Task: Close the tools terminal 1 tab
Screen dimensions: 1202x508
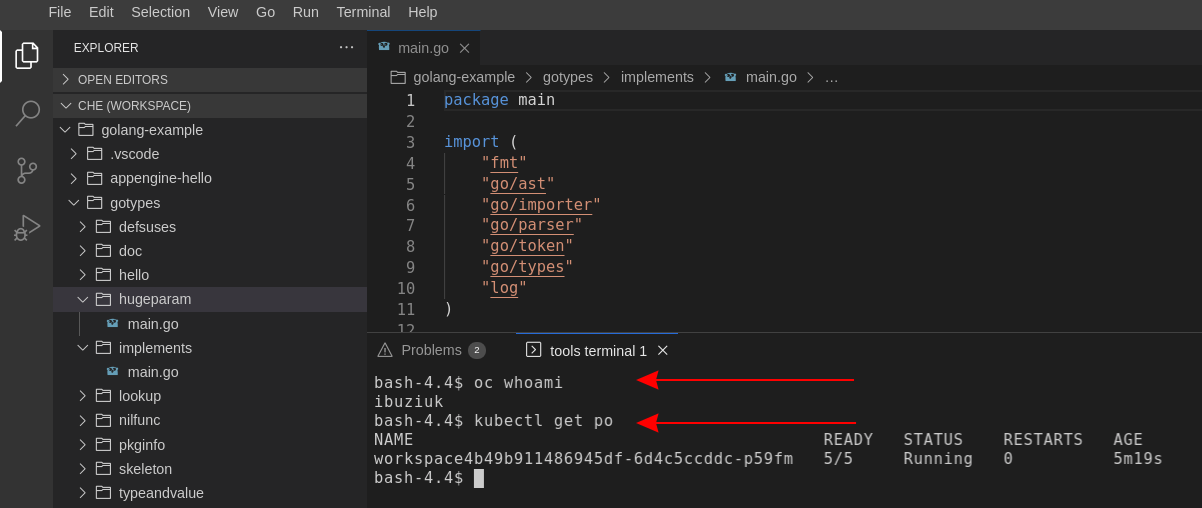Action: (662, 350)
